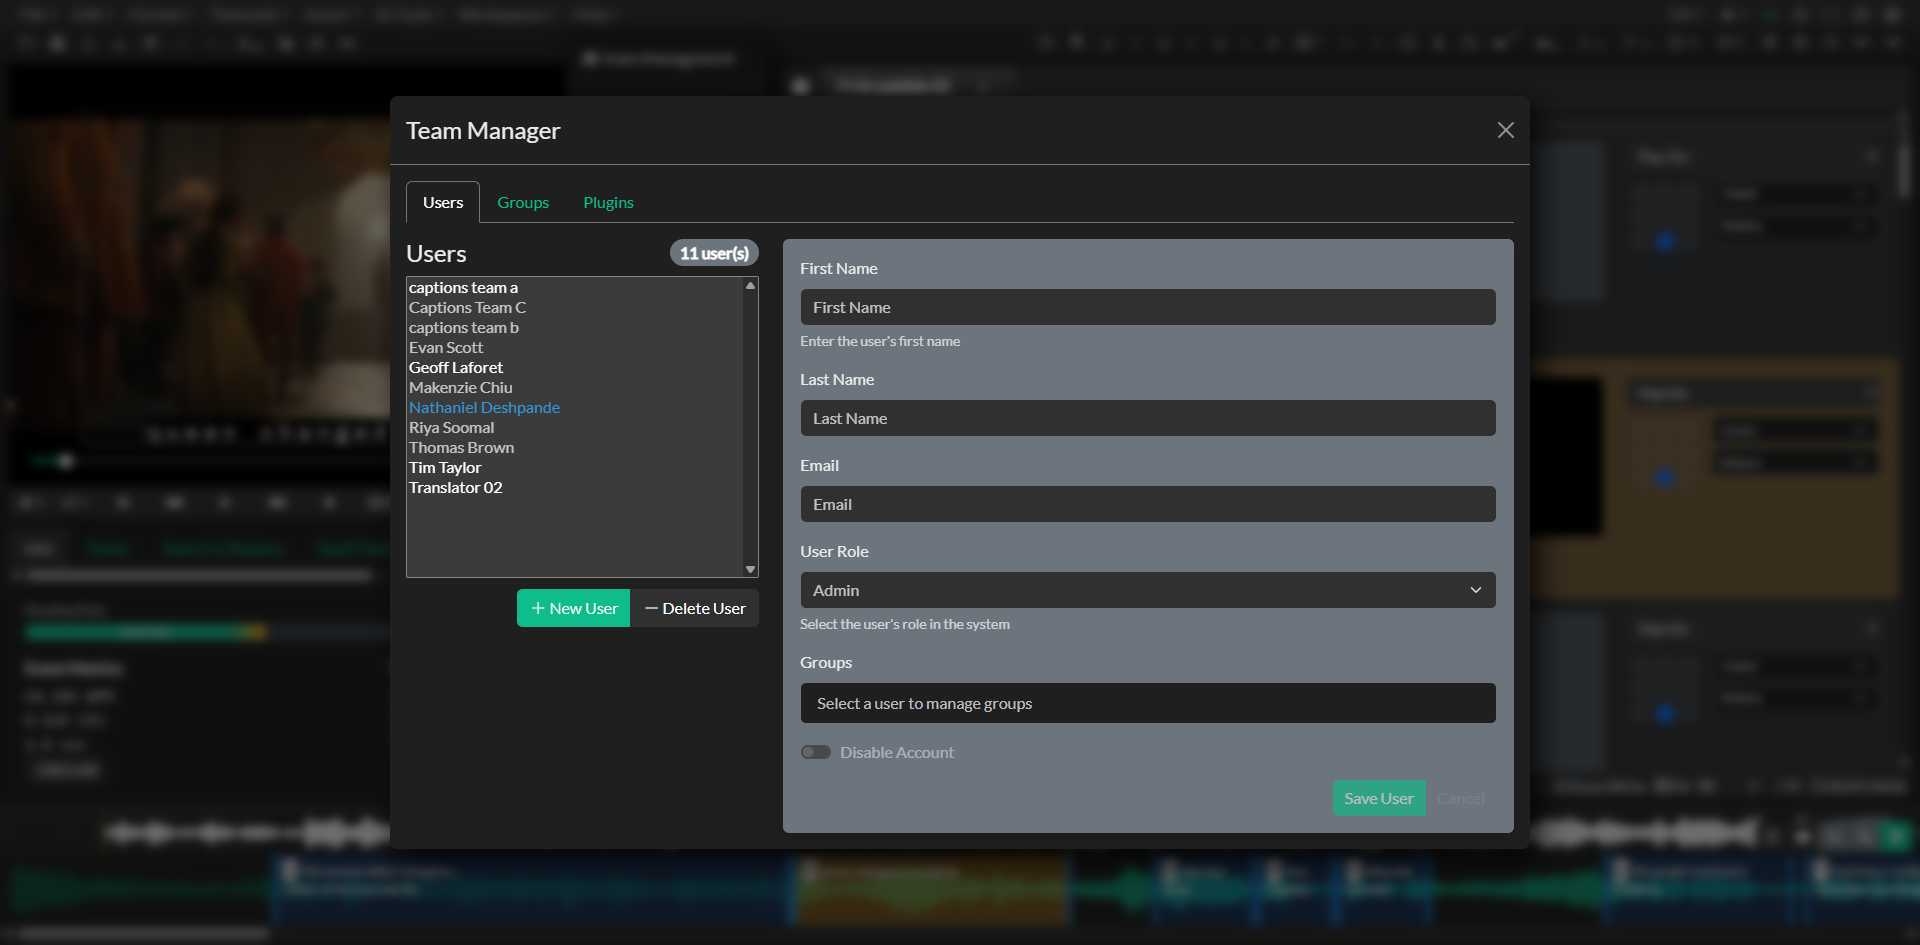The image size is (1920, 945).
Task: Focus the Email input field
Action: click(1147, 504)
